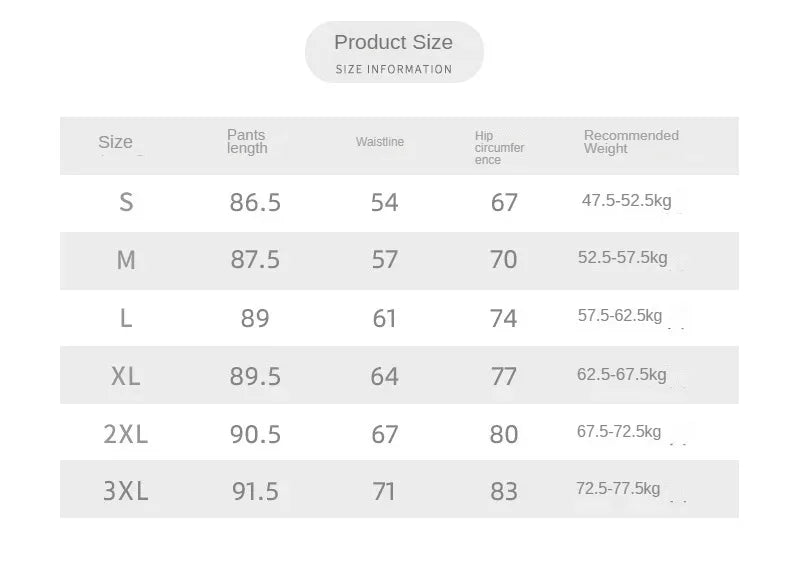Select the 2XL size row label
790x563 pixels.
point(125,434)
